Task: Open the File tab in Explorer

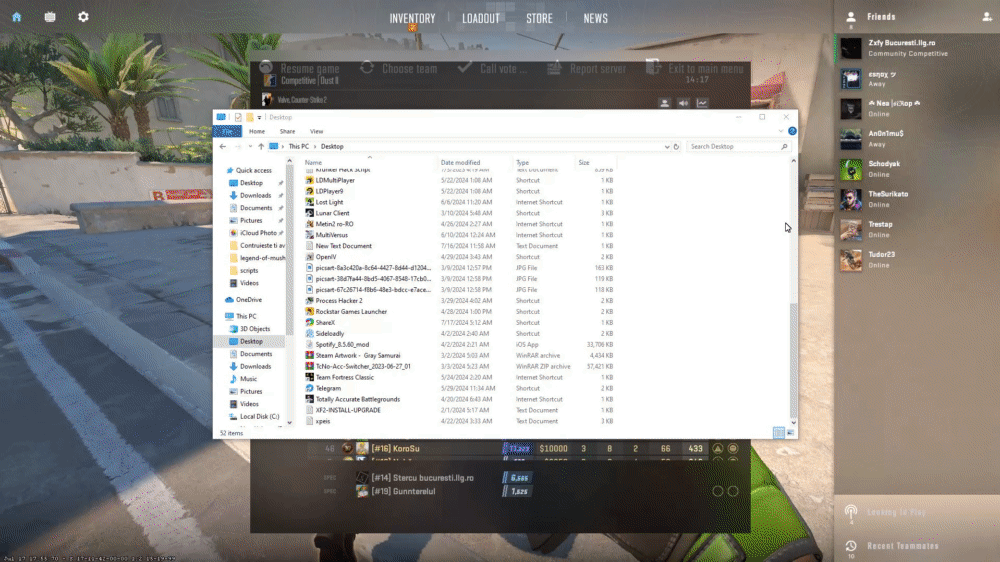Action: 227,131
